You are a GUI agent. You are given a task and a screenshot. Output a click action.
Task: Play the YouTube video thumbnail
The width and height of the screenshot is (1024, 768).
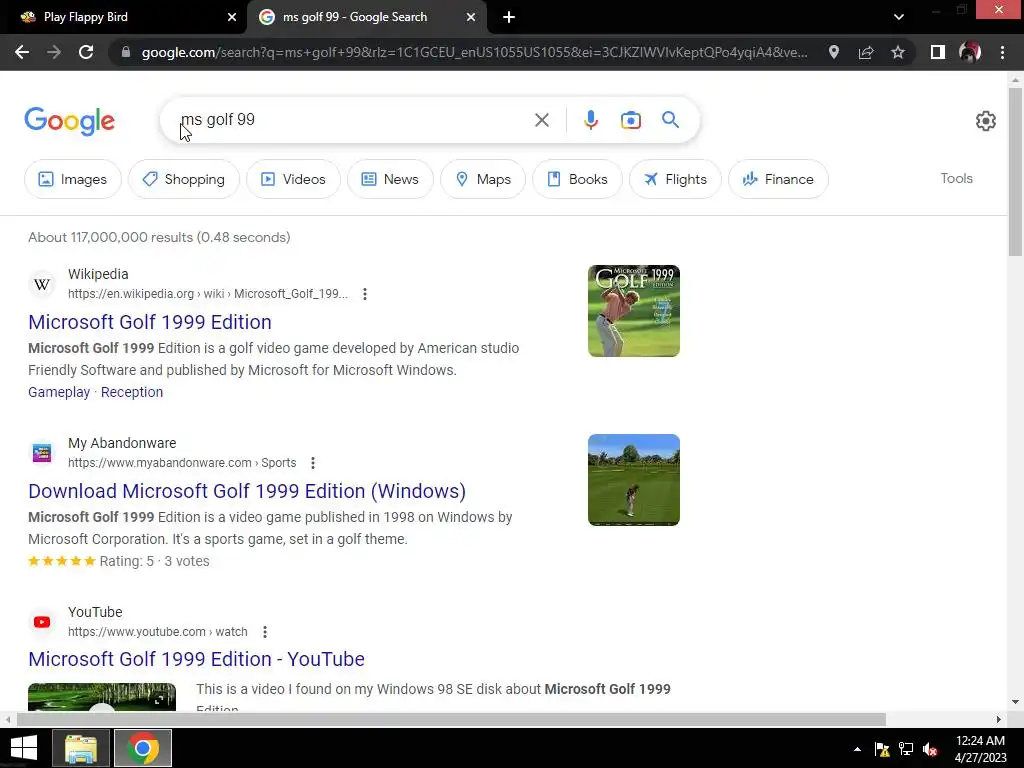coord(102,696)
